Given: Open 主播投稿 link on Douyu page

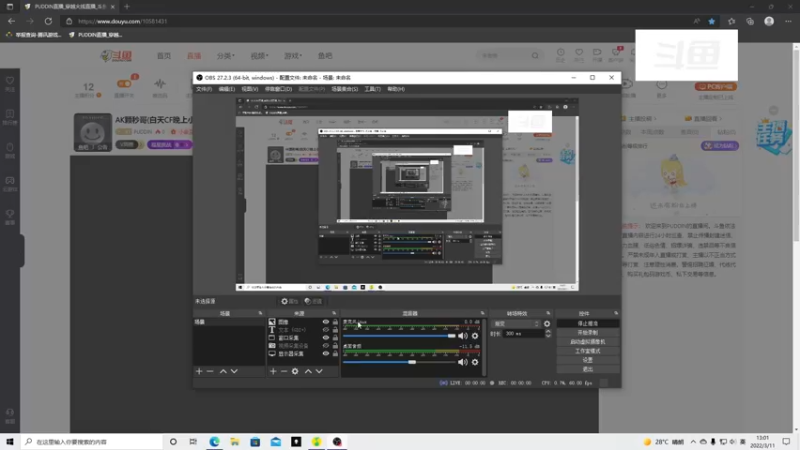Looking at the screenshot, I should coord(640,119).
